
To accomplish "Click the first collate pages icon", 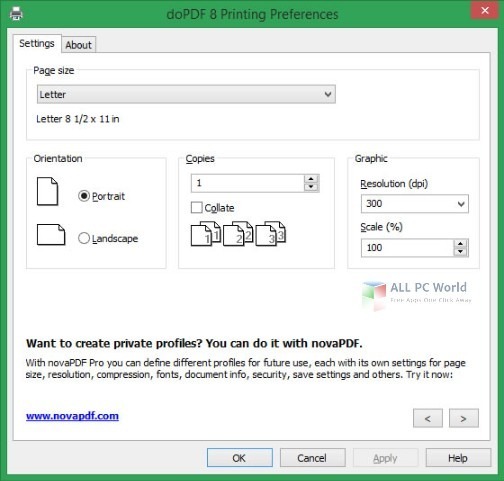I will point(206,234).
